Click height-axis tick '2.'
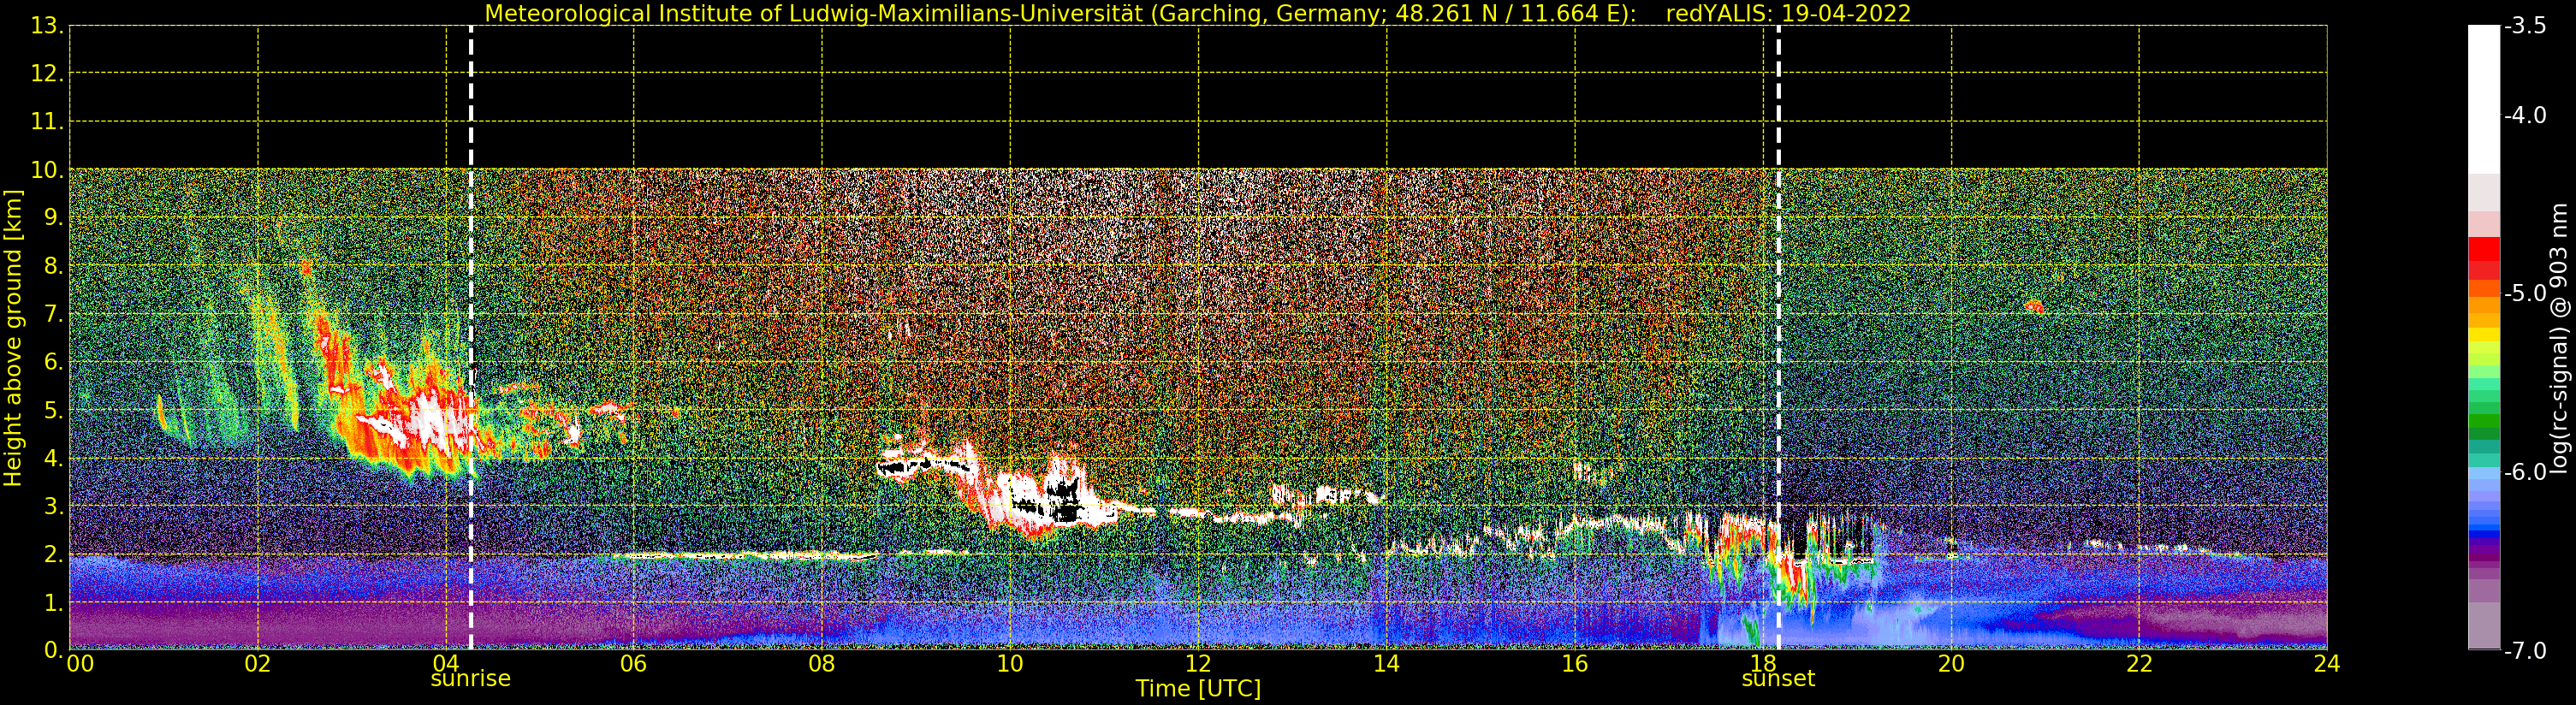This screenshot has width=2576, height=705. pos(53,555)
